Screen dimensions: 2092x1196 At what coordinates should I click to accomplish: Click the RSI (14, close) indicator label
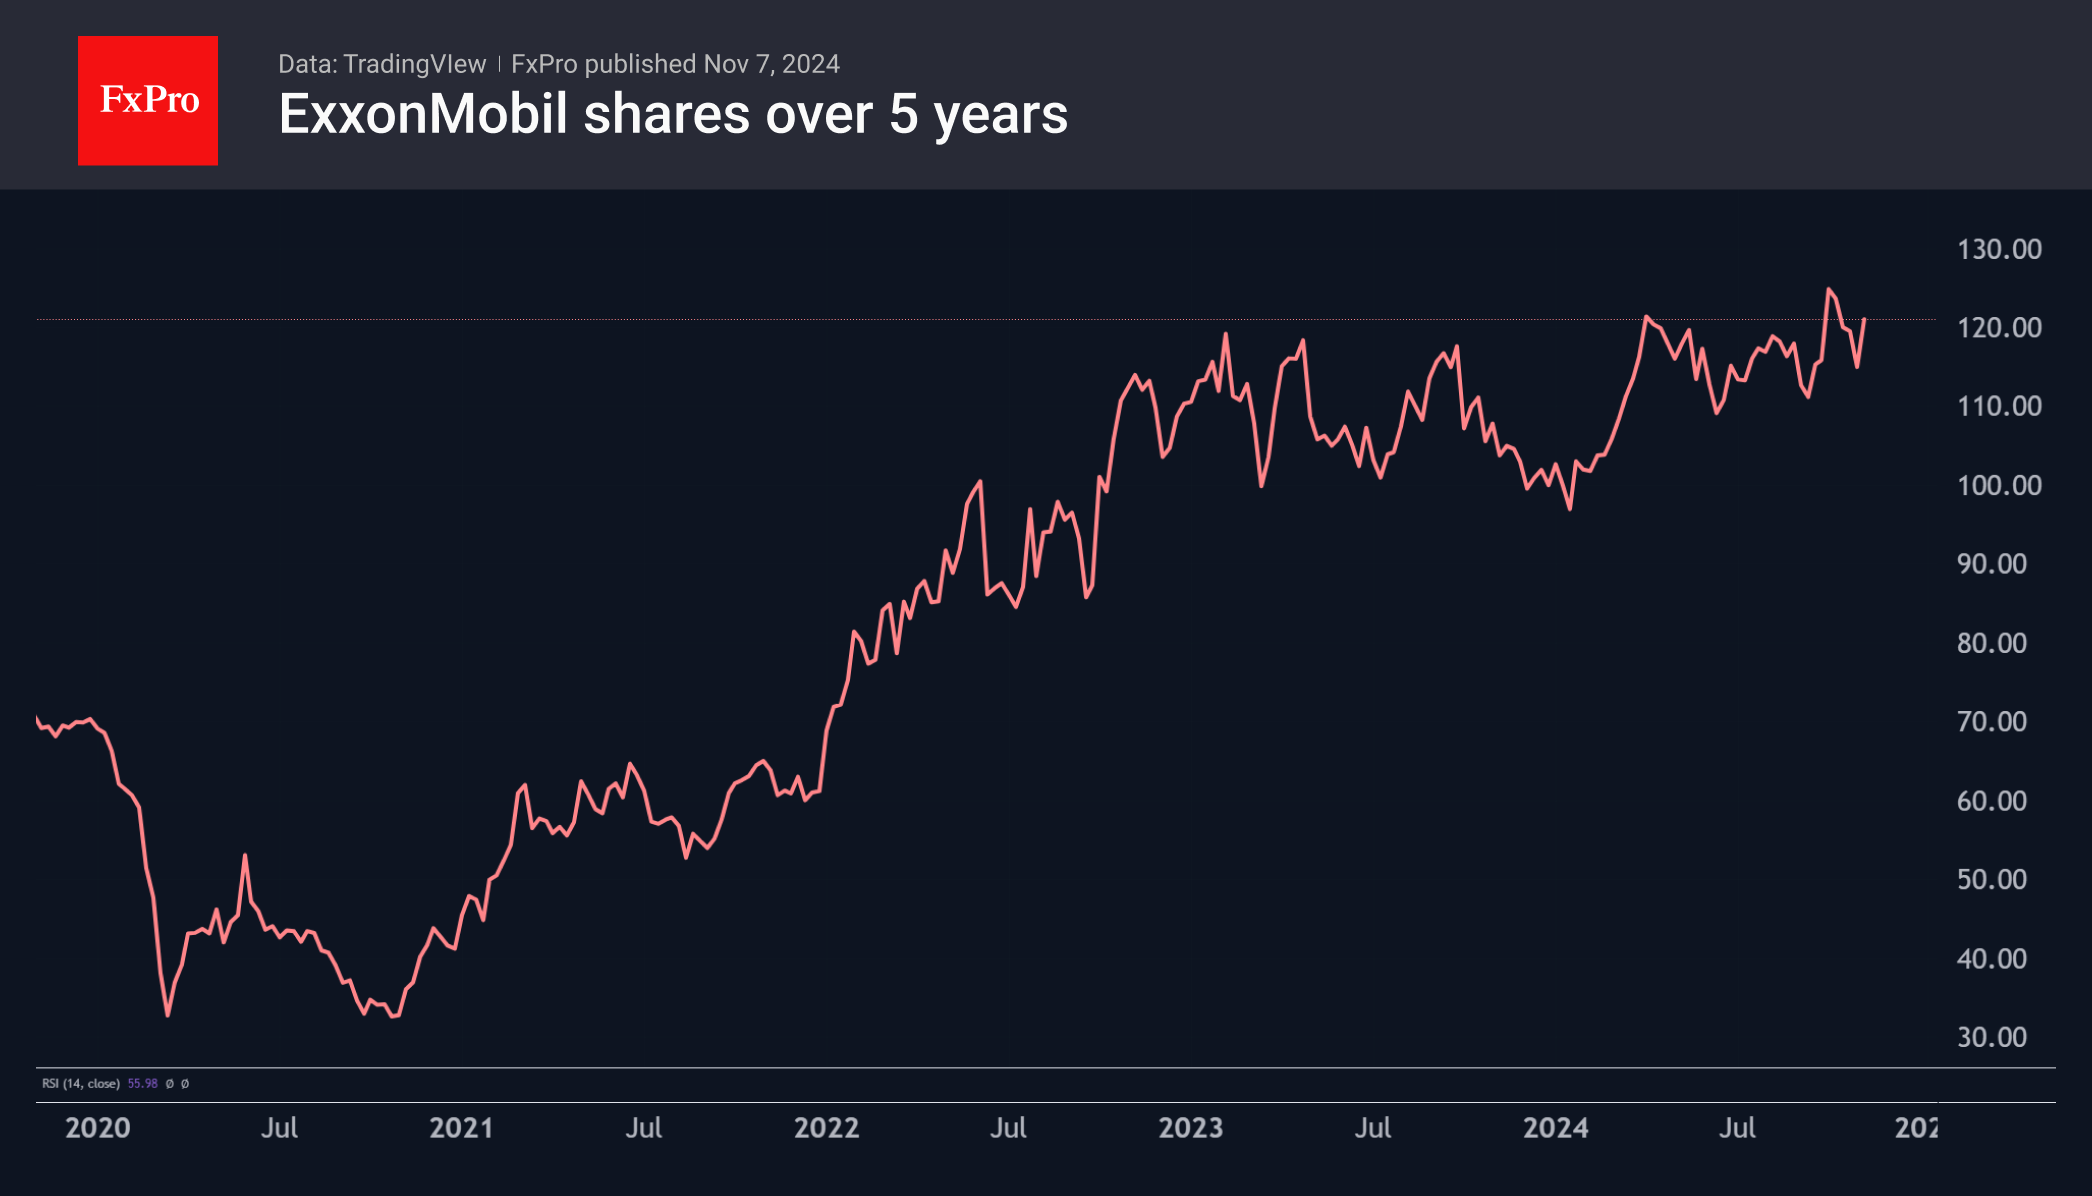pos(81,1084)
